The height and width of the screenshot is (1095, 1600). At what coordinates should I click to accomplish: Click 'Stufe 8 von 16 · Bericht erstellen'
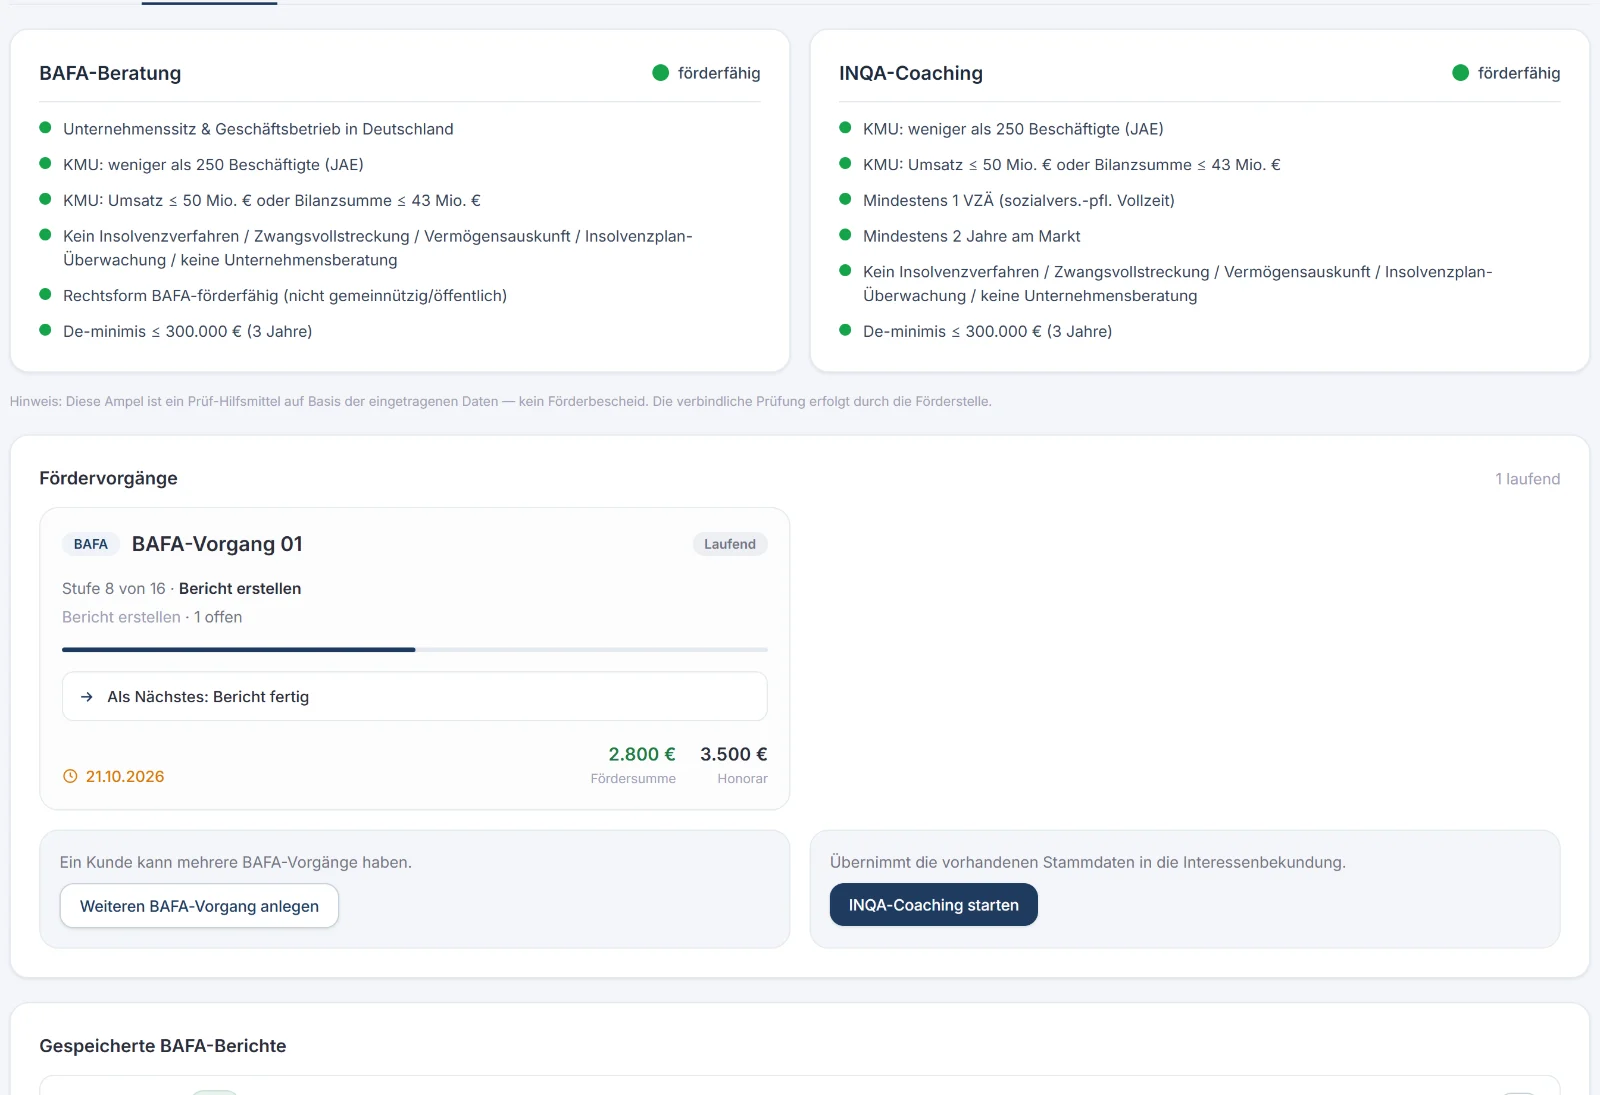coord(182,589)
